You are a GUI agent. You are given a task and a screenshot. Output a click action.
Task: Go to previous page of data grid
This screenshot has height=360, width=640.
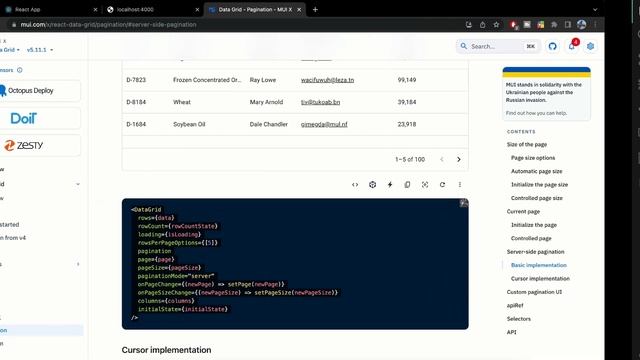[442, 159]
